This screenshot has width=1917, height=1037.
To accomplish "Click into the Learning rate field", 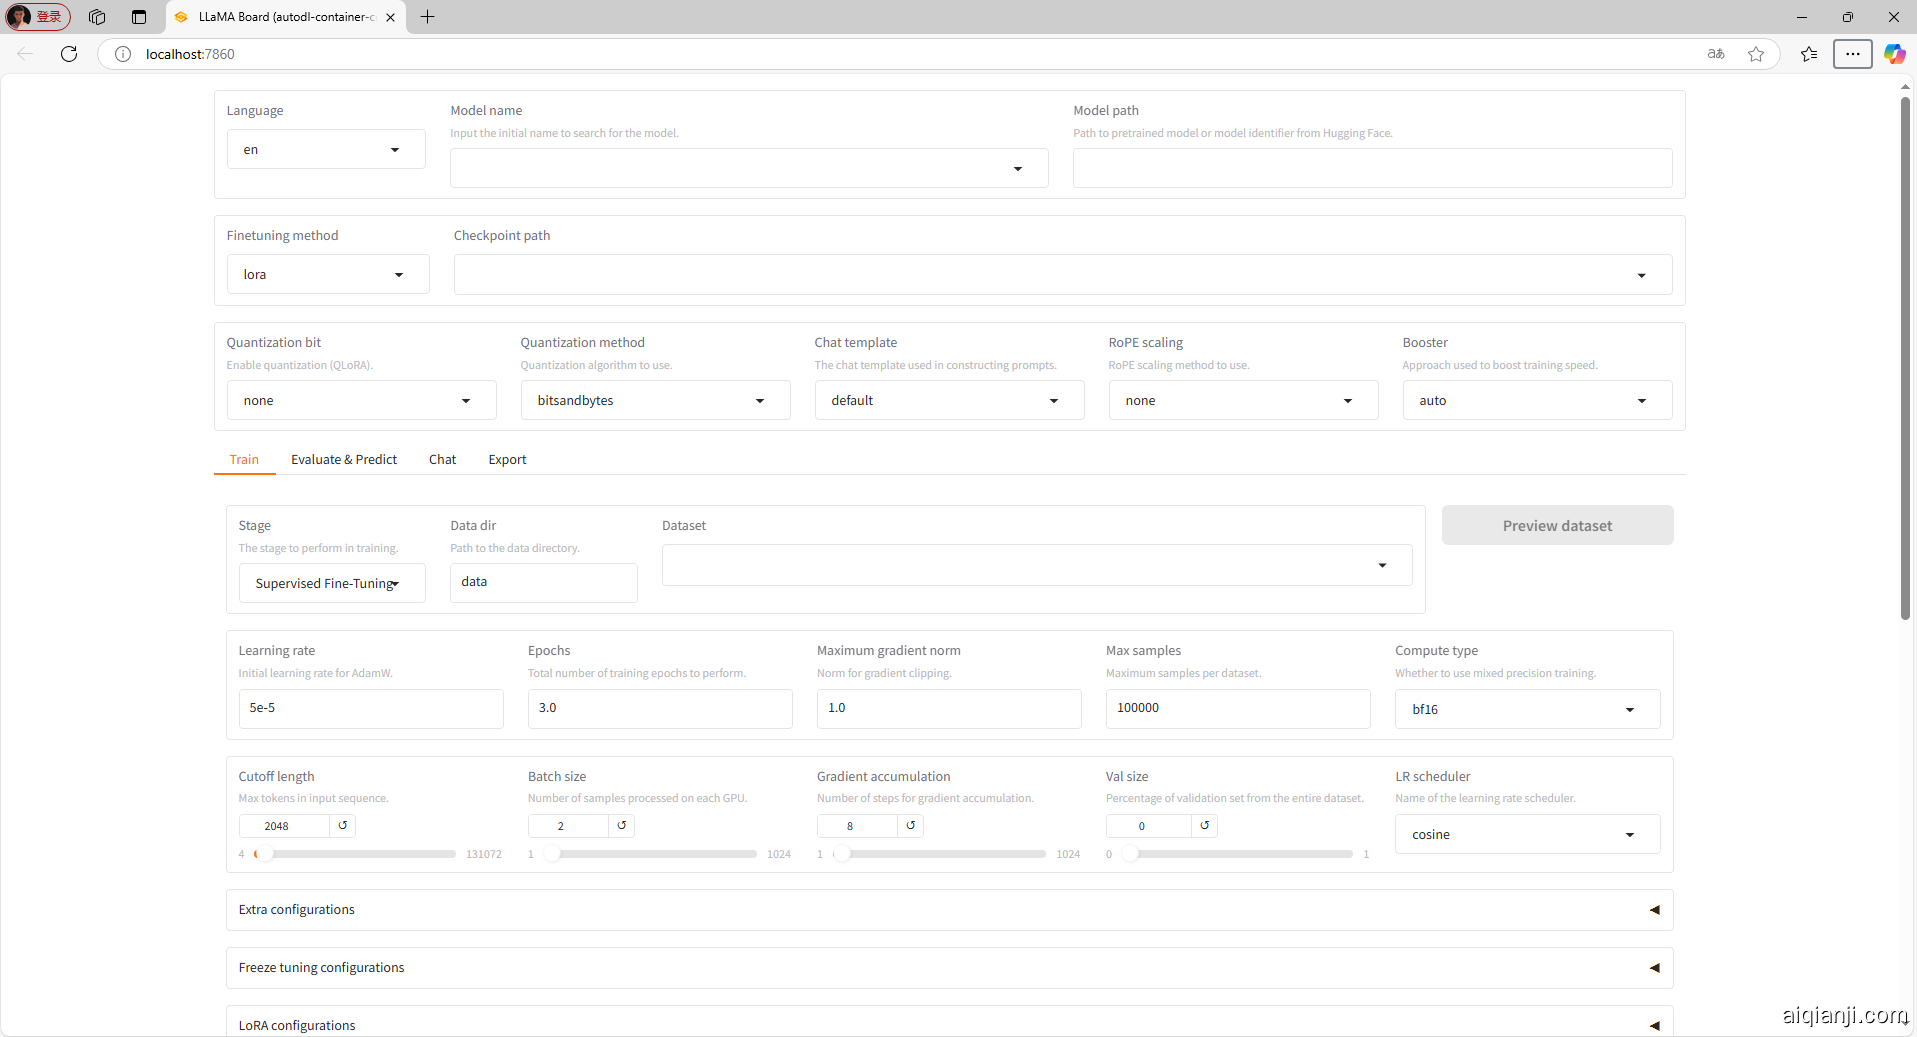I will click(x=370, y=708).
